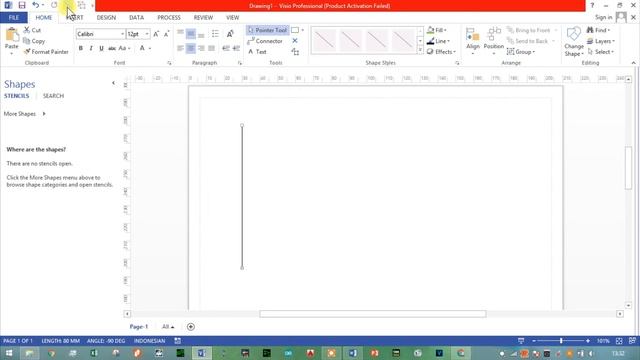Set text align left
Screen dimensions: 640x360
[x=180, y=48]
